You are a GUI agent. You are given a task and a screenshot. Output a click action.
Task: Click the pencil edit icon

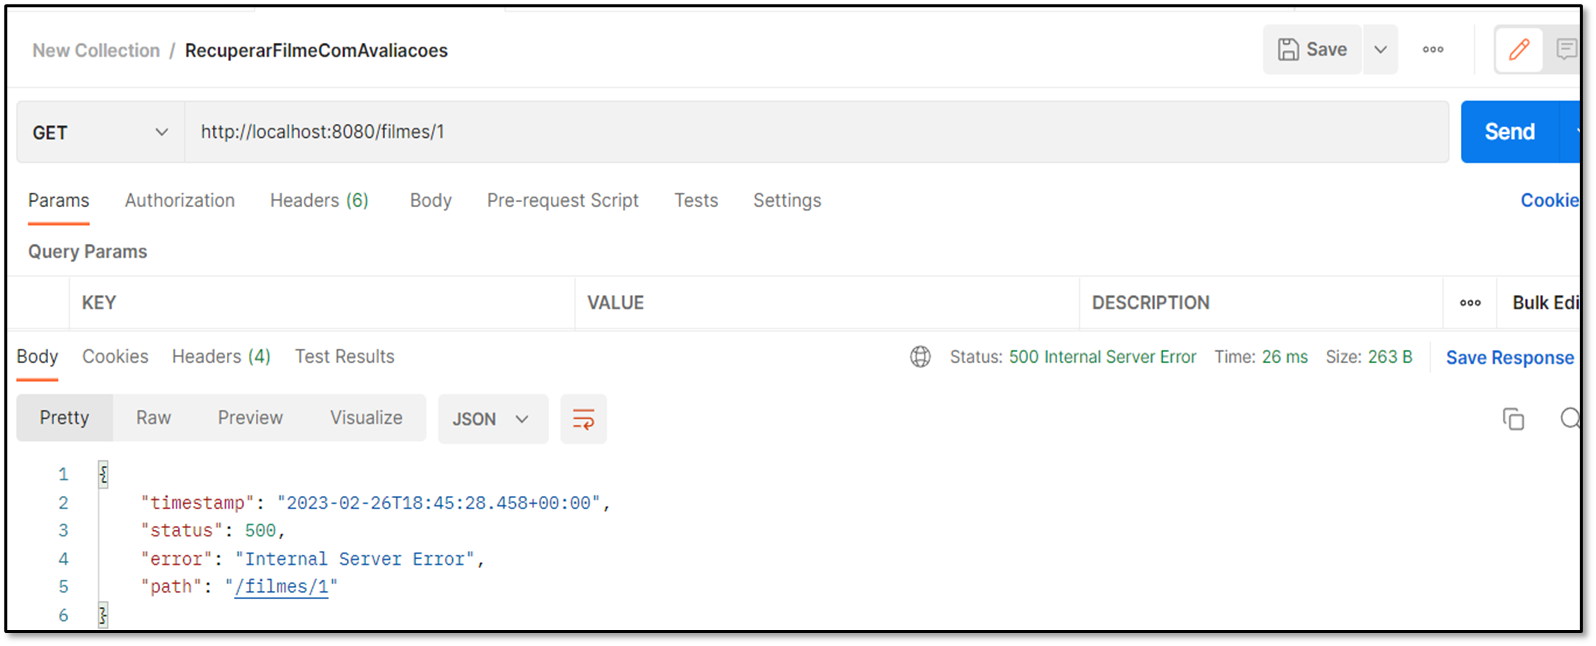[x=1519, y=50]
